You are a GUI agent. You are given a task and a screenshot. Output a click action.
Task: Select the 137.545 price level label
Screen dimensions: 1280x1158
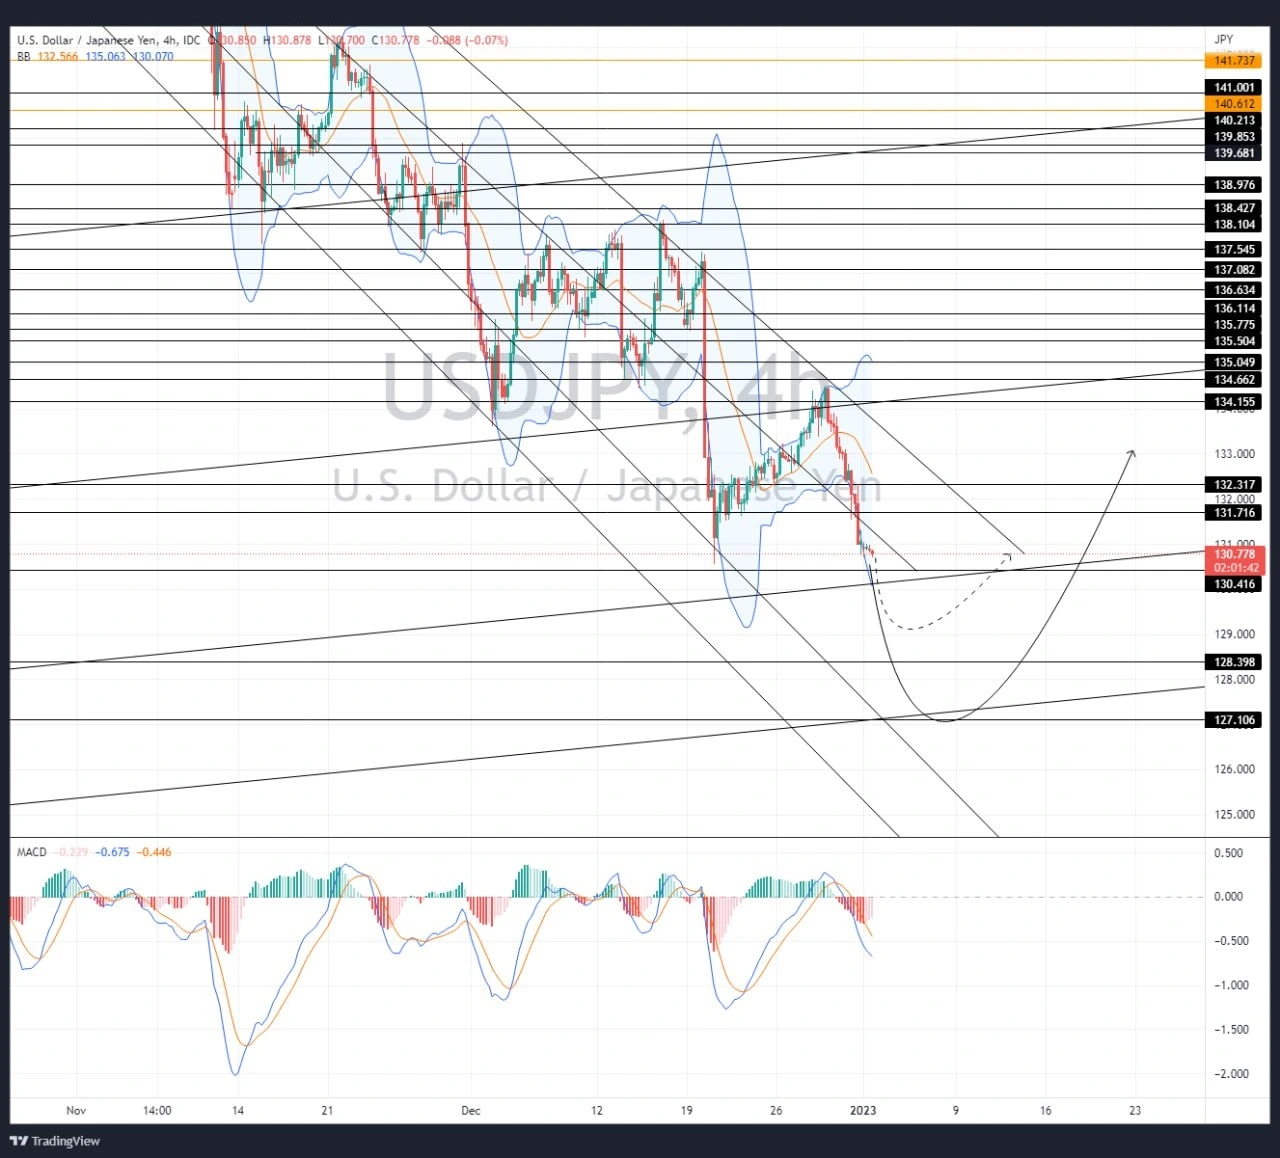(x=1234, y=250)
